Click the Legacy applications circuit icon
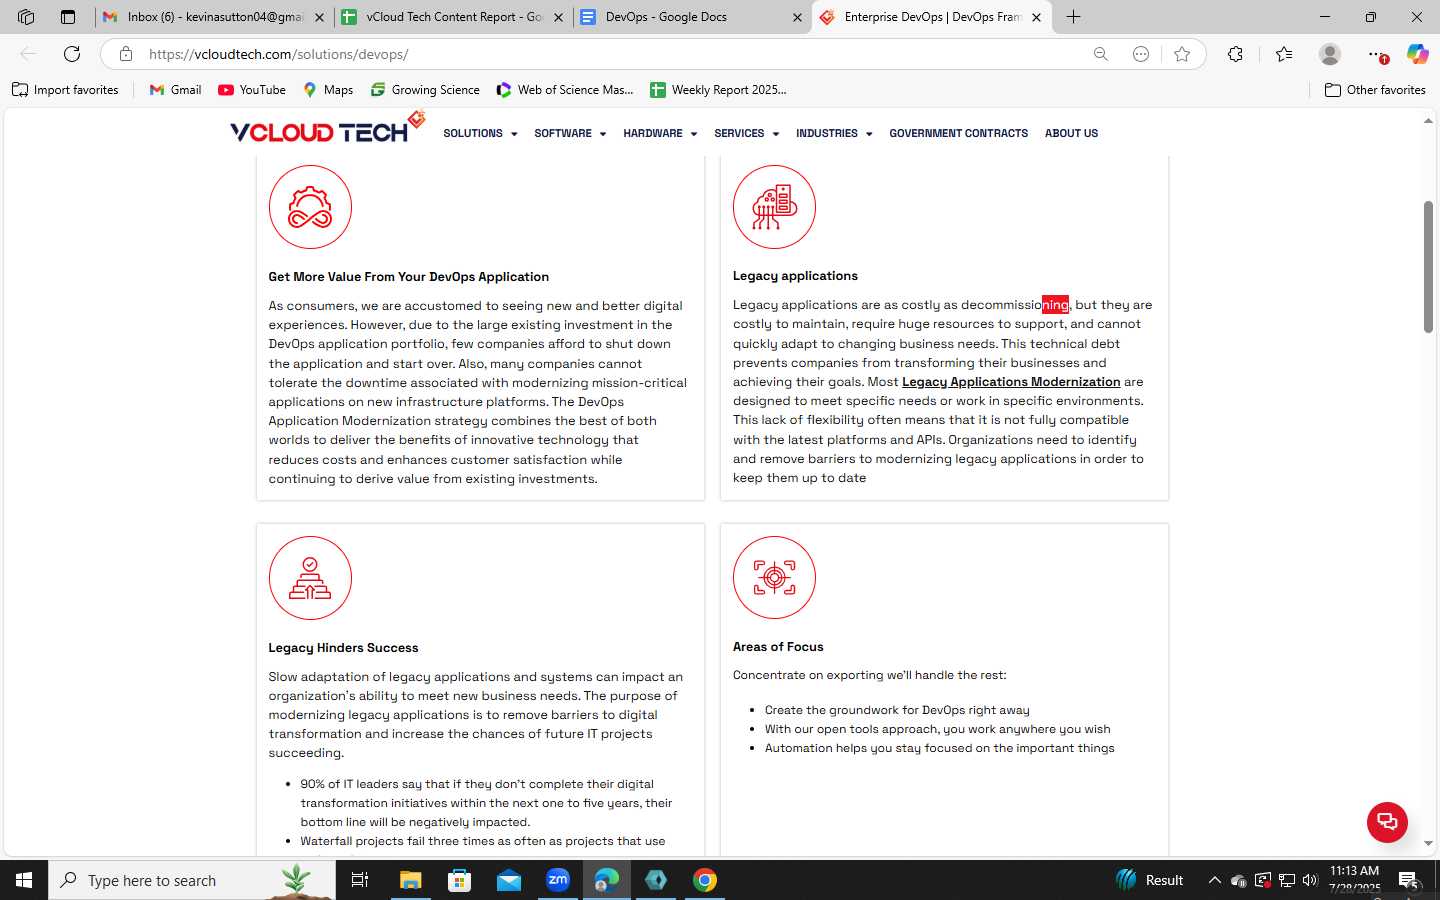Image resolution: width=1440 pixels, height=900 pixels. pyautogui.click(x=774, y=207)
